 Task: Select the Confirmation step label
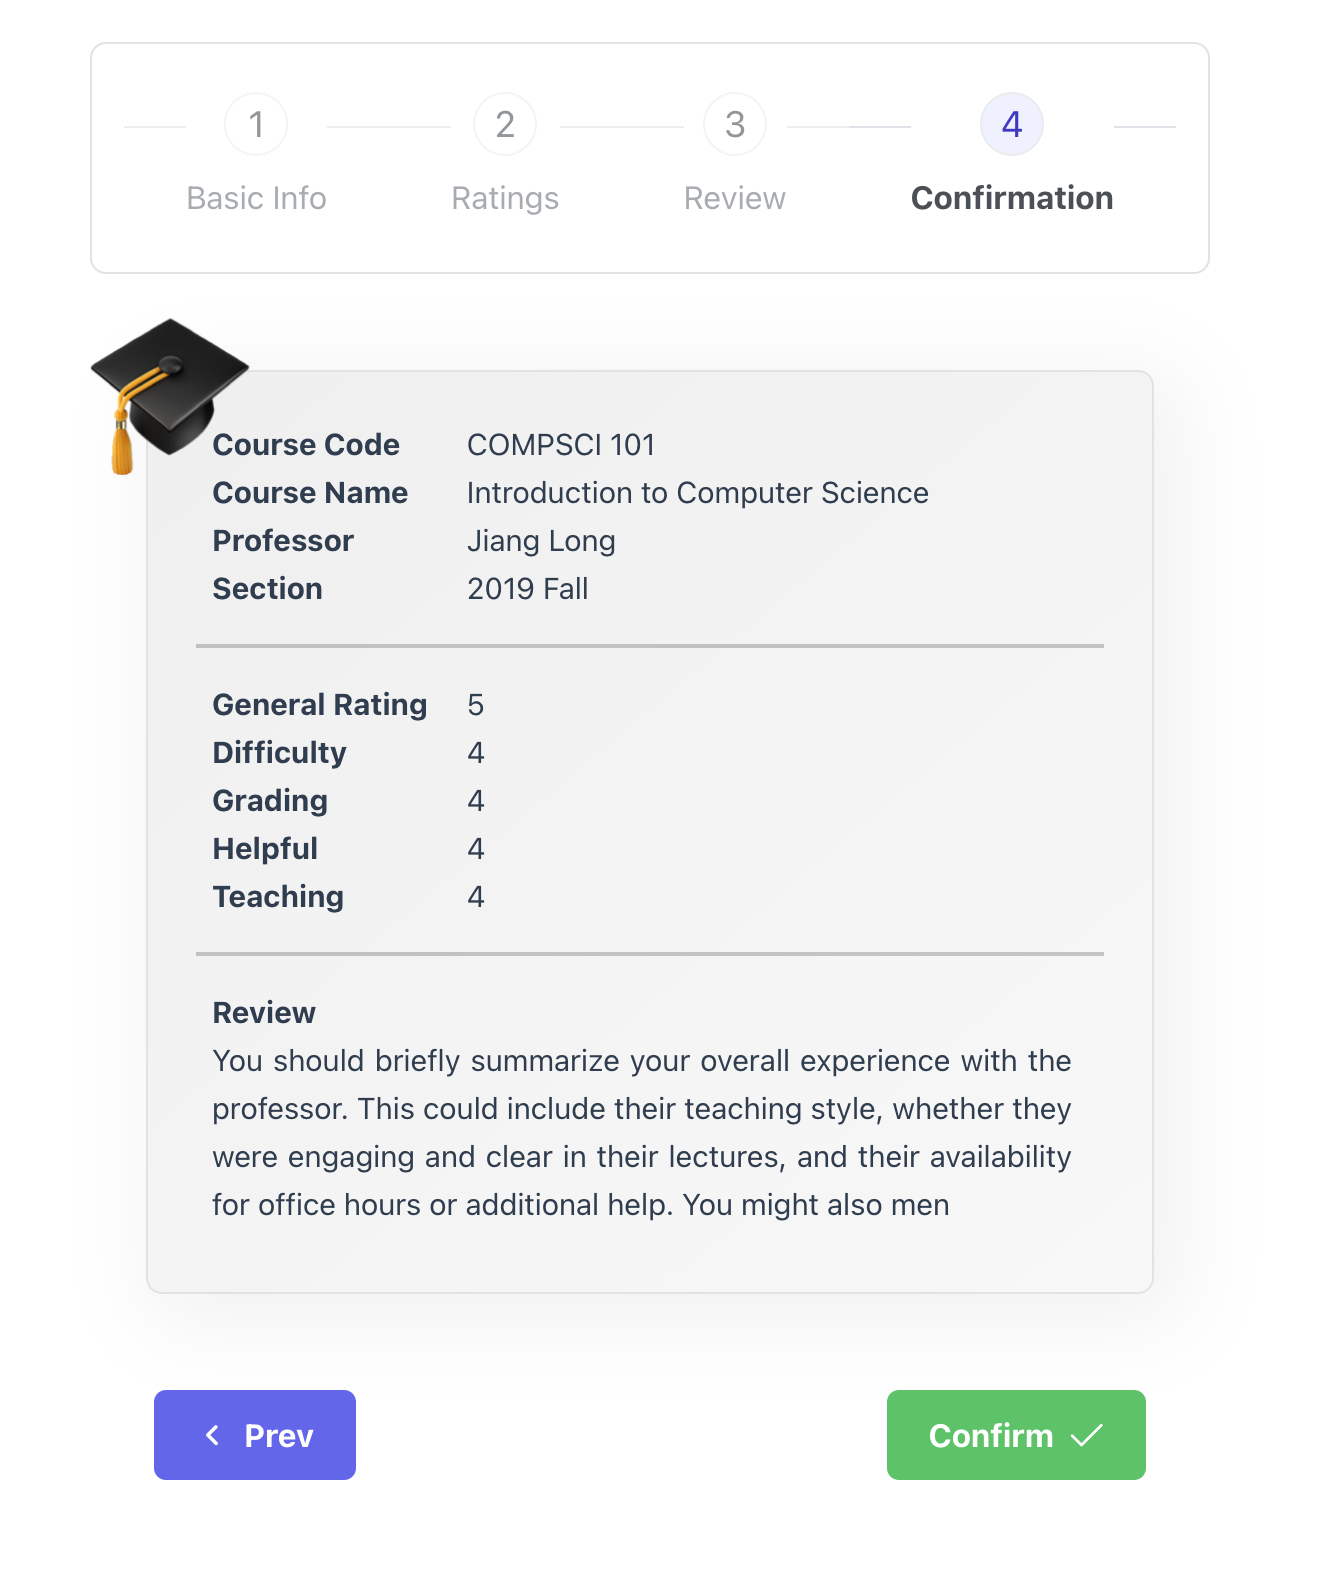[1012, 198]
